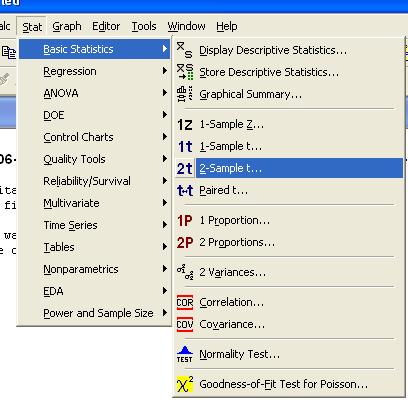Expand the Regression submenu arrow
The width and height of the screenshot is (408, 409).
(165, 71)
